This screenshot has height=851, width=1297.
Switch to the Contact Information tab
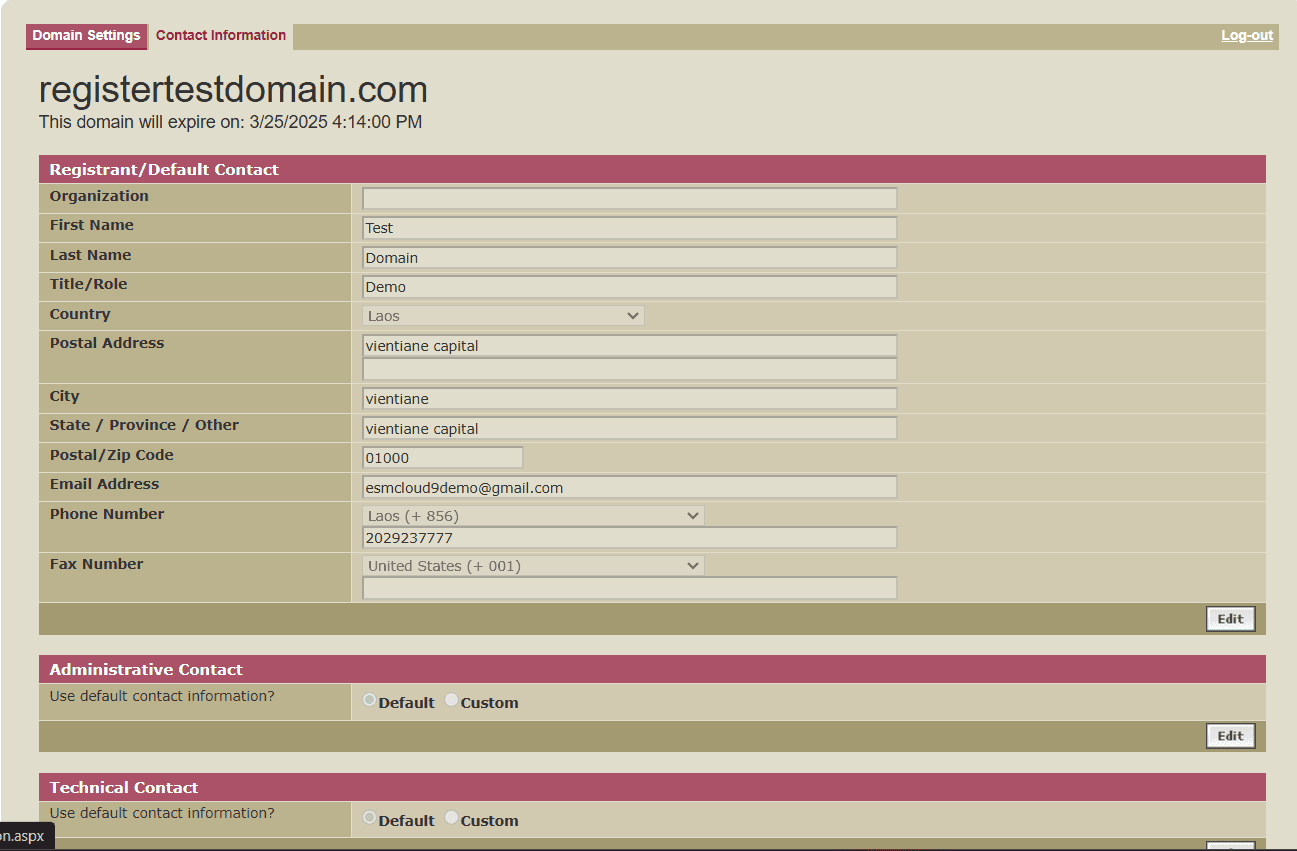(220, 36)
